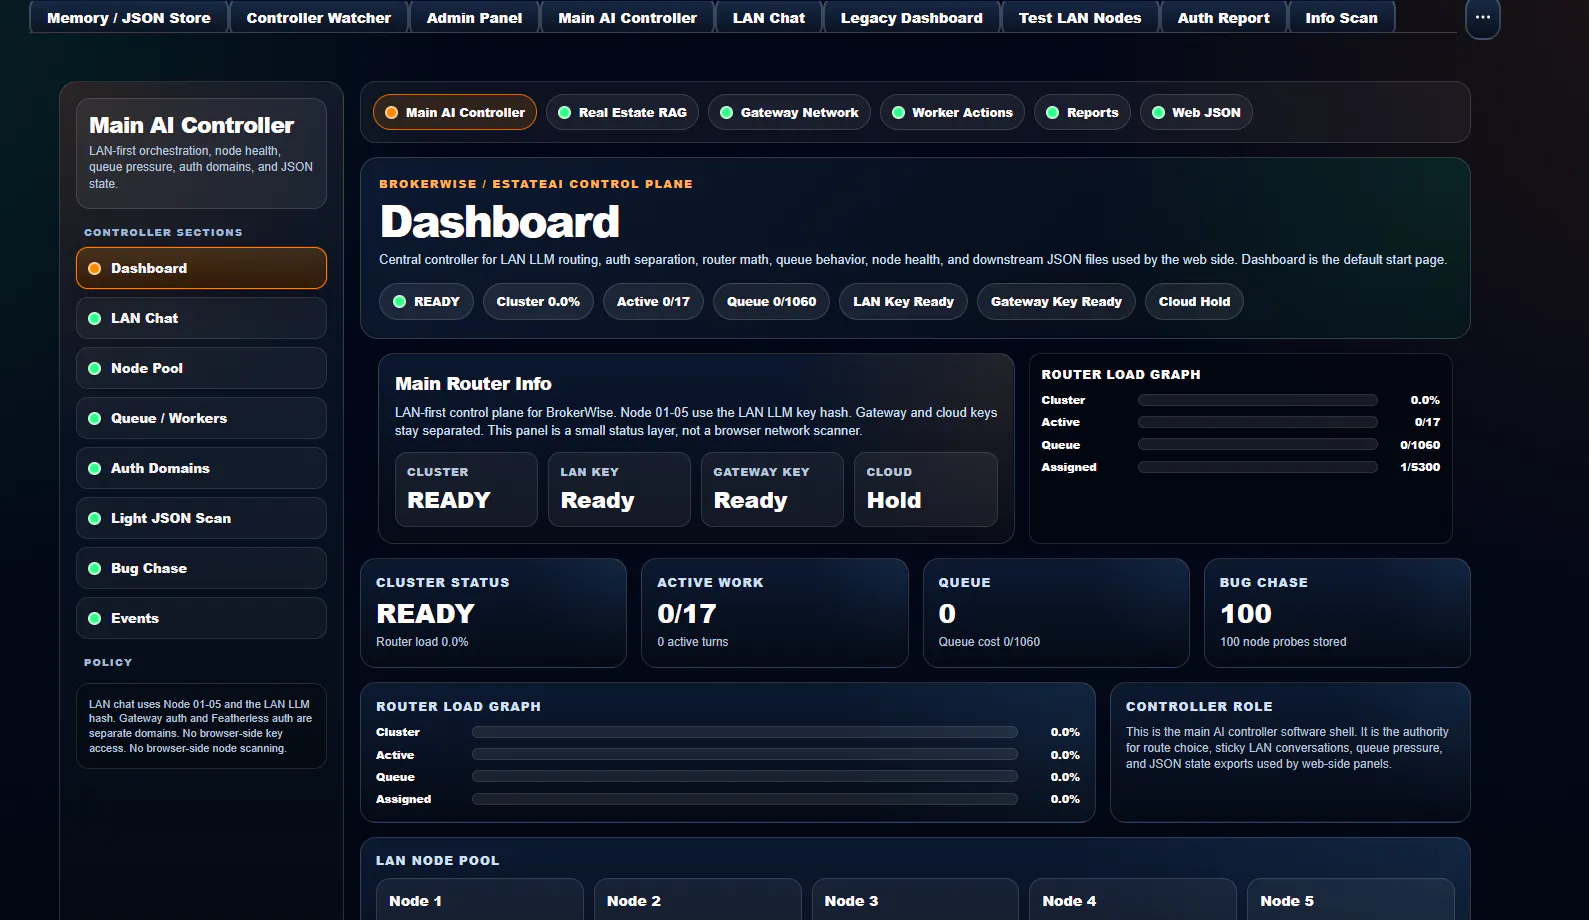This screenshot has width=1589, height=920.
Task: Click the Active bar in lower load graph
Action: [744, 755]
